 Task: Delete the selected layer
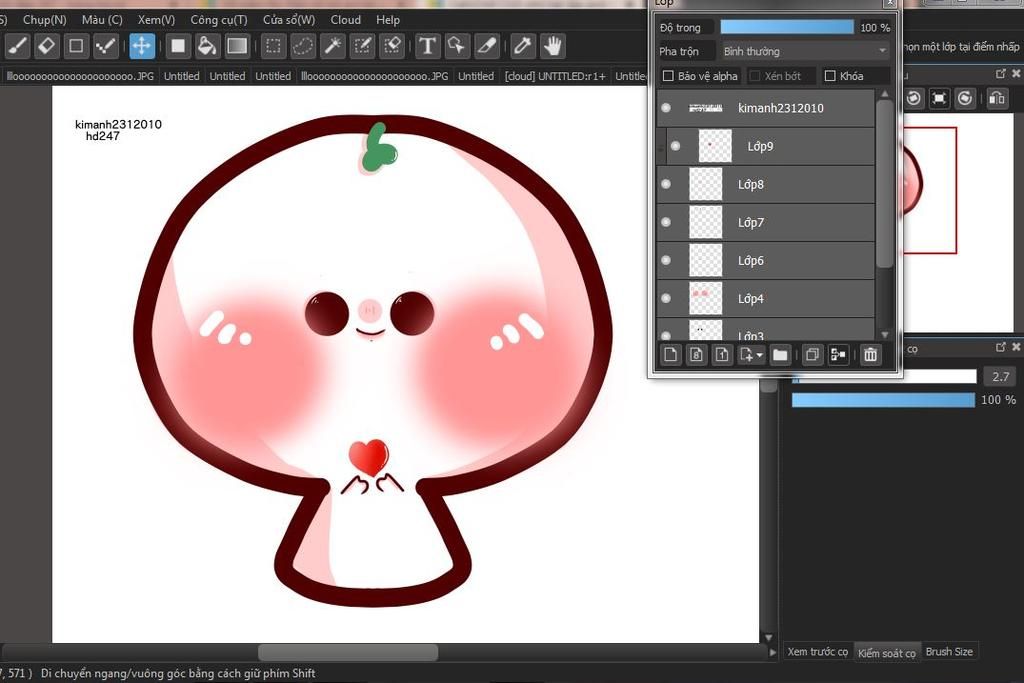871,355
